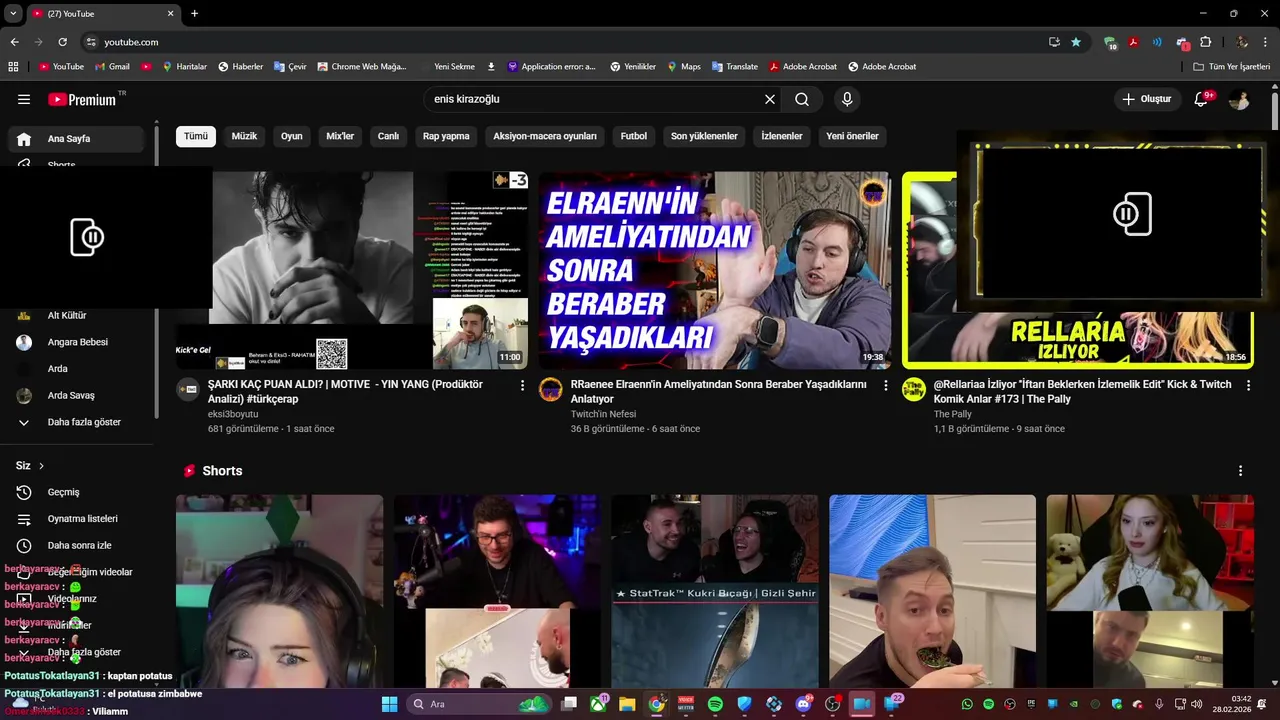The width and height of the screenshot is (1280, 720).
Task: Open the Twitch'in Nefesi channel name link
Action: (603, 414)
